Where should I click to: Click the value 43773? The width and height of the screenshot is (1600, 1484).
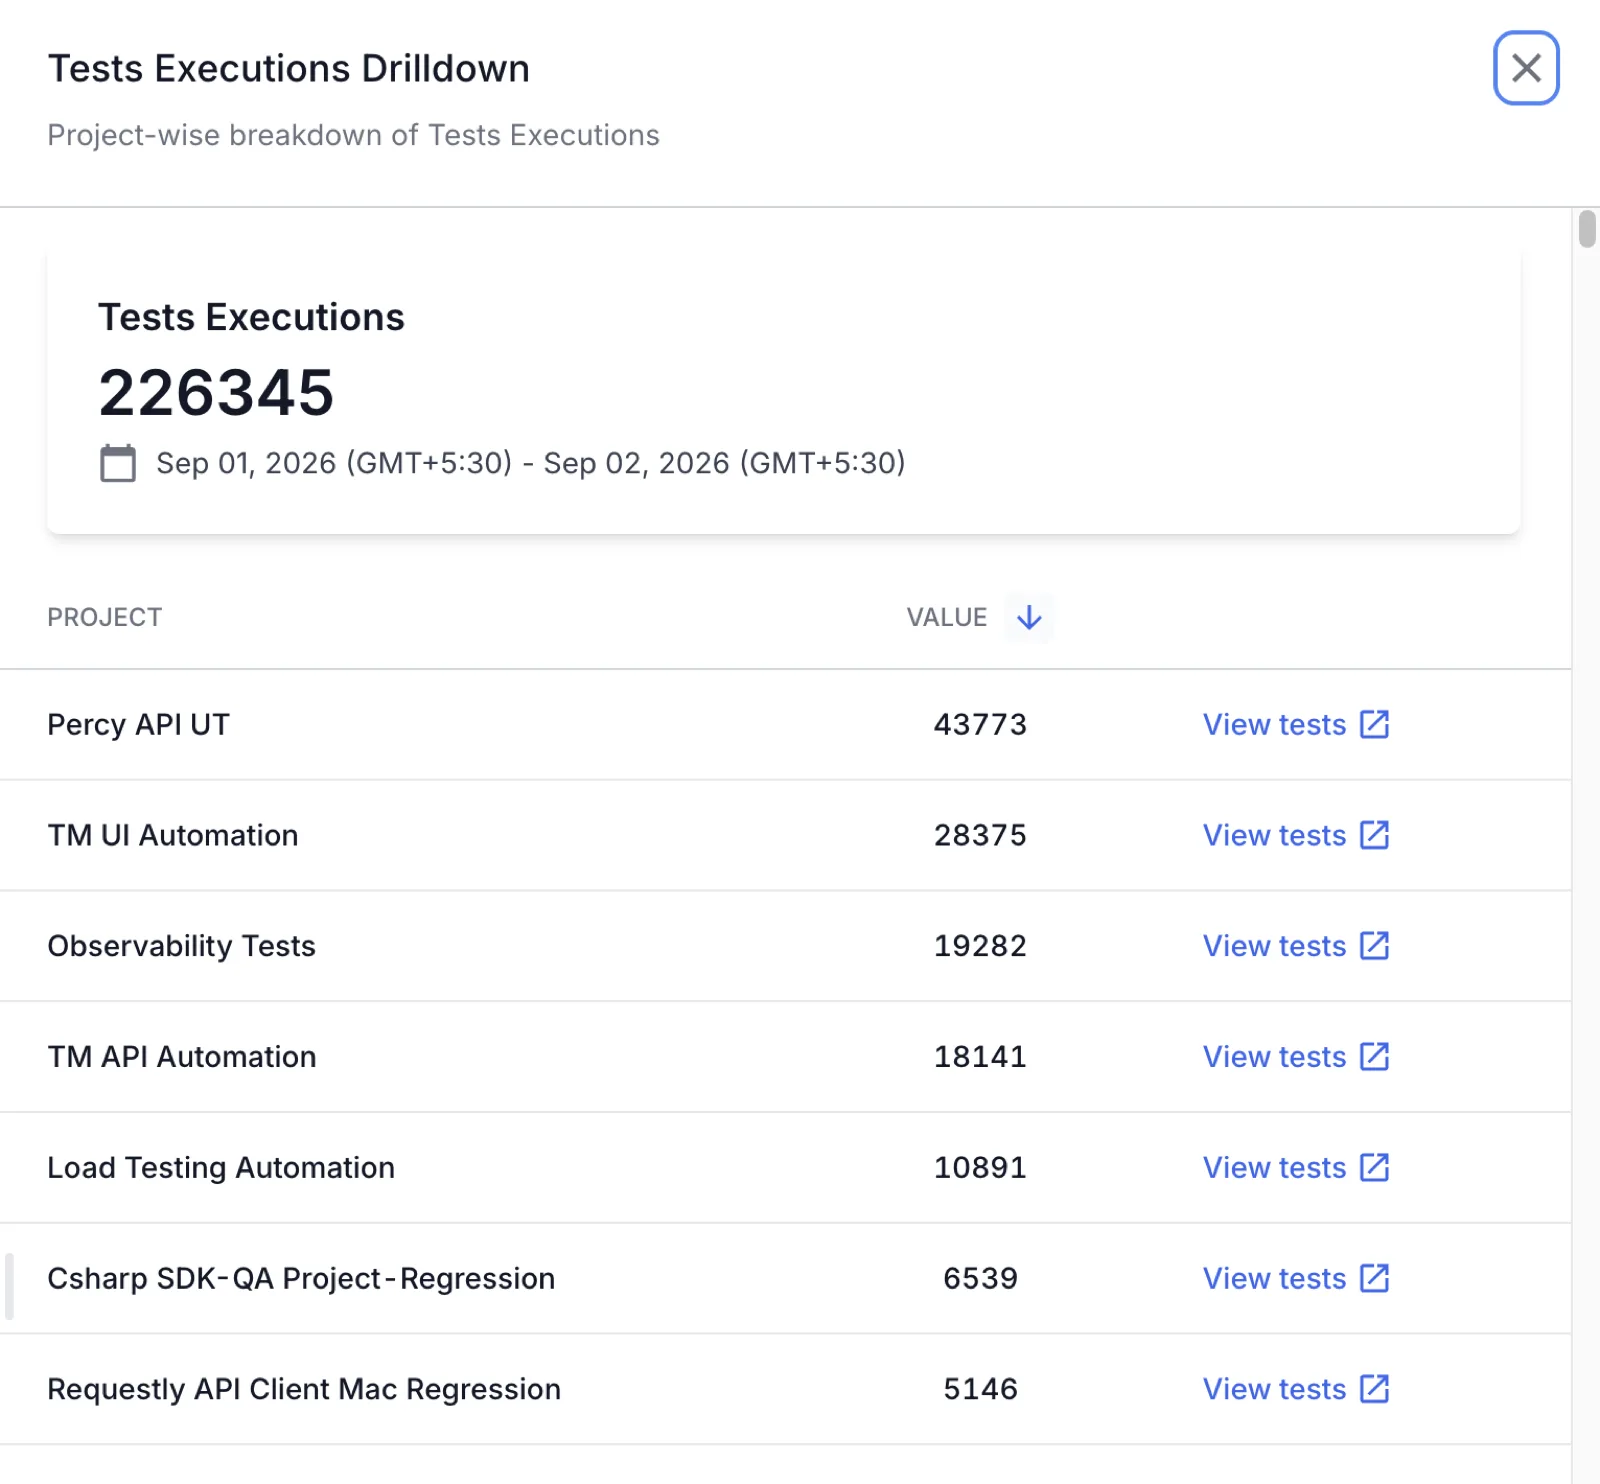pos(980,724)
